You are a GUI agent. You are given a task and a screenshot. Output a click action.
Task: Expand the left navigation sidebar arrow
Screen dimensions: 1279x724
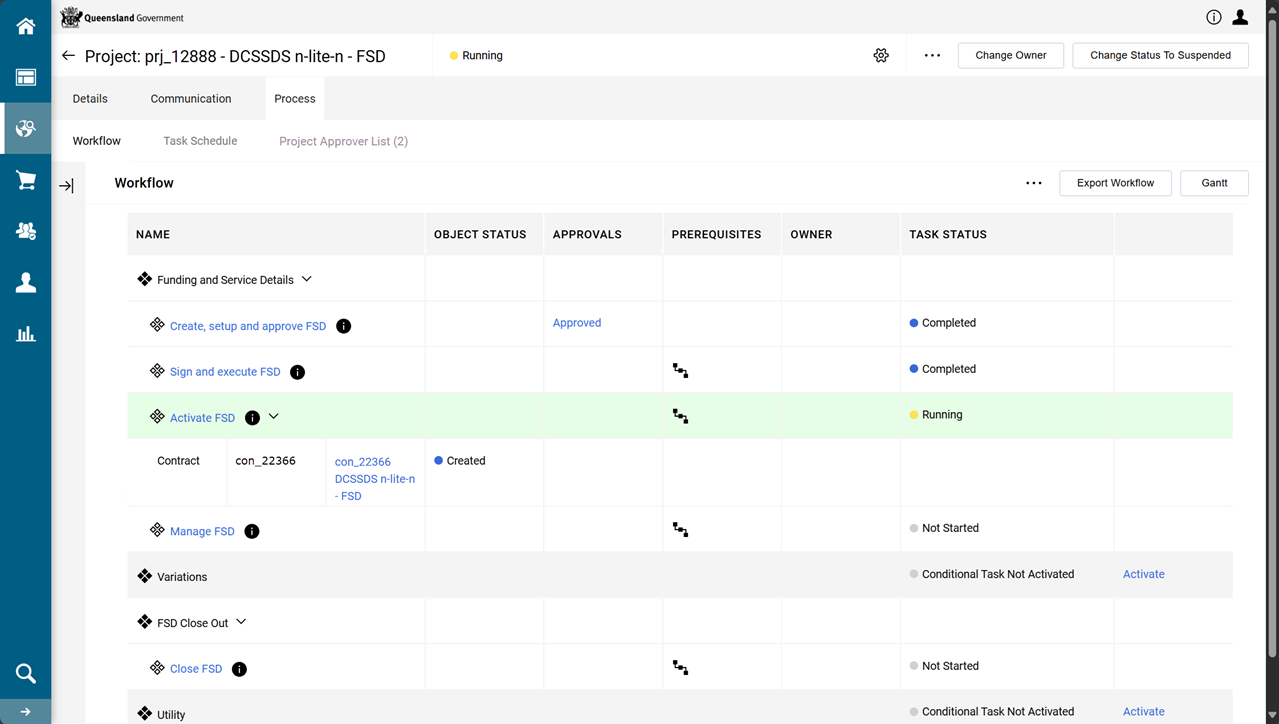pyautogui.click(x=26, y=712)
